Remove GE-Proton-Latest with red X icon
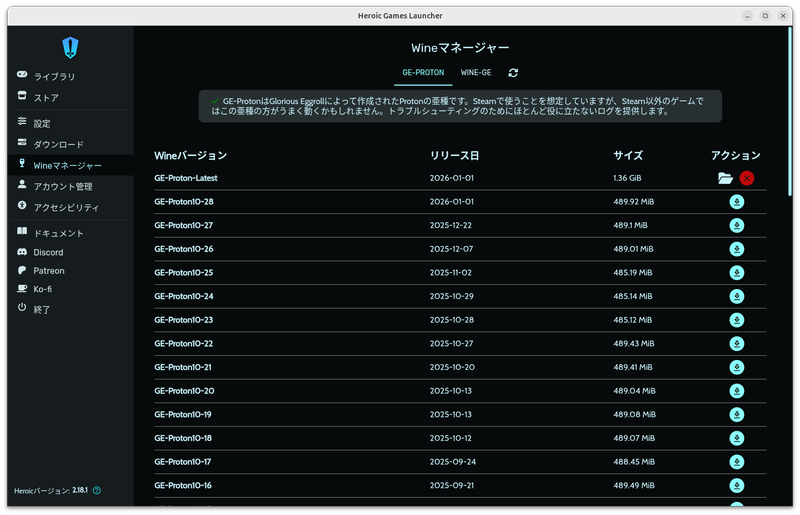 coord(746,178)
